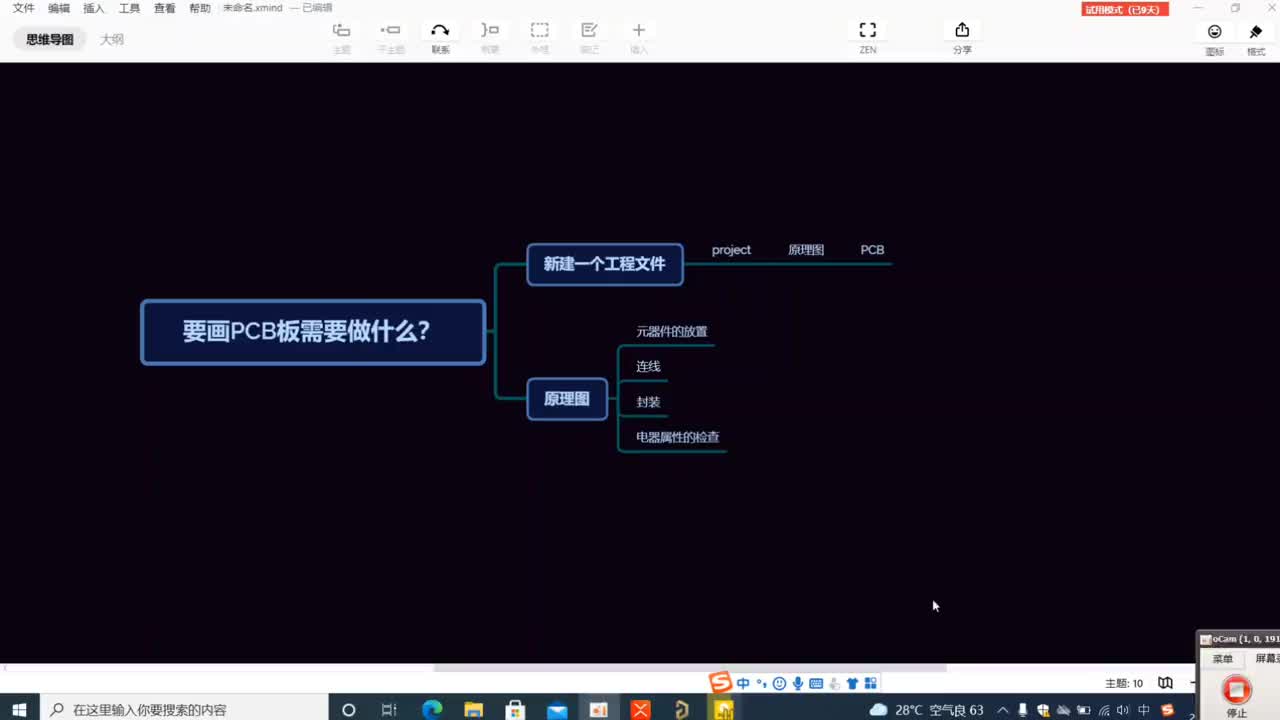Select the 封装 subtopic
The width and height of the screenshot is (1280, 720).
point(648,402)
